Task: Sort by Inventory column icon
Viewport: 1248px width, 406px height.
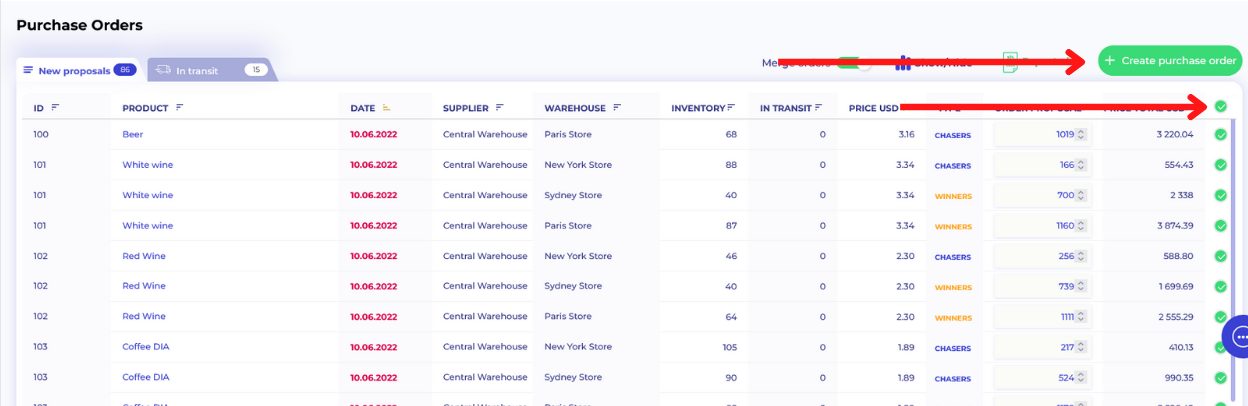Action: [732, 108]
